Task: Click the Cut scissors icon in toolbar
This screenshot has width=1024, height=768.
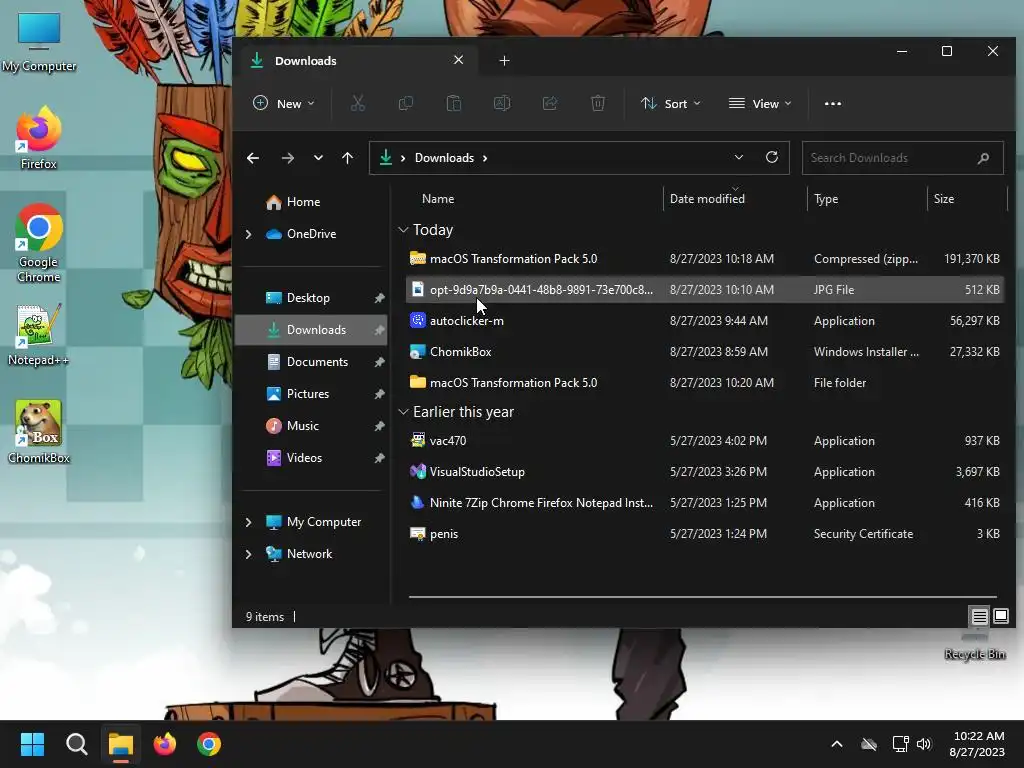Action: (x=357, y=103)
